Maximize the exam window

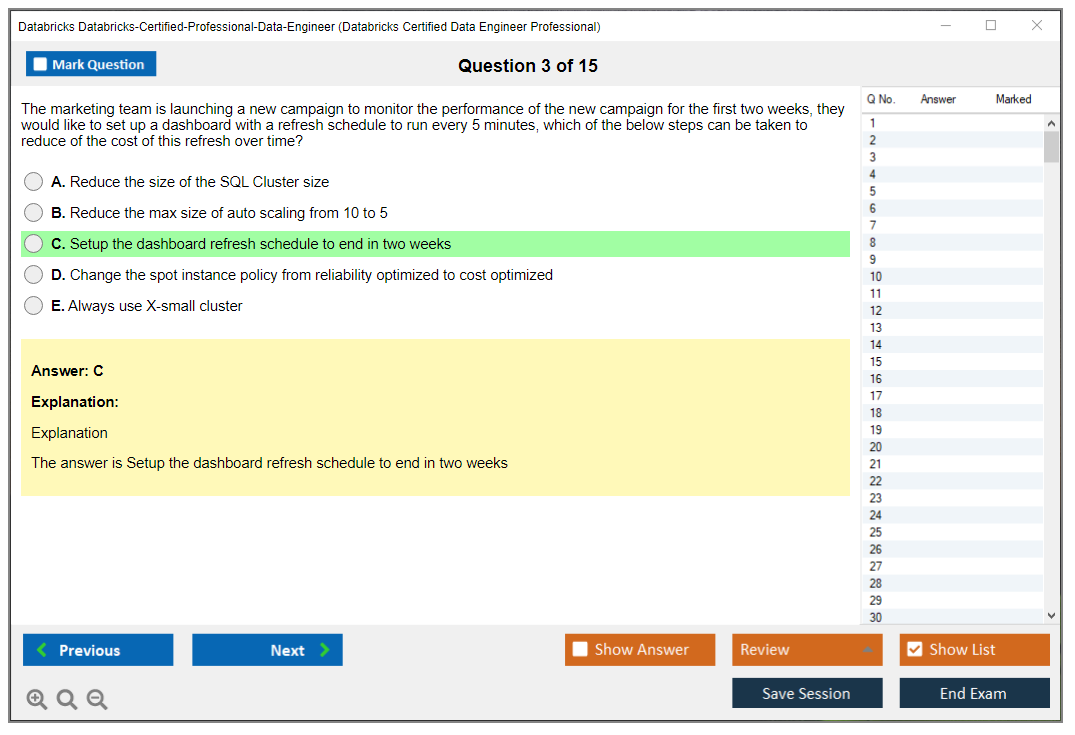coord(991,26)
